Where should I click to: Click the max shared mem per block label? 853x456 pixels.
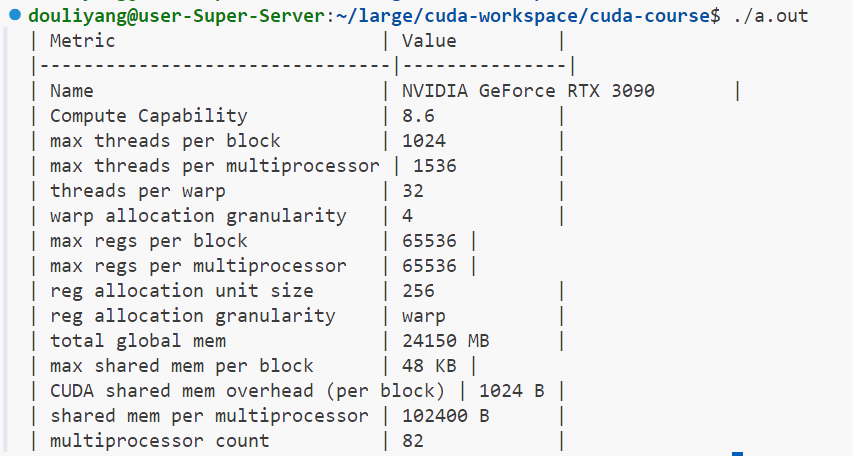181,366
